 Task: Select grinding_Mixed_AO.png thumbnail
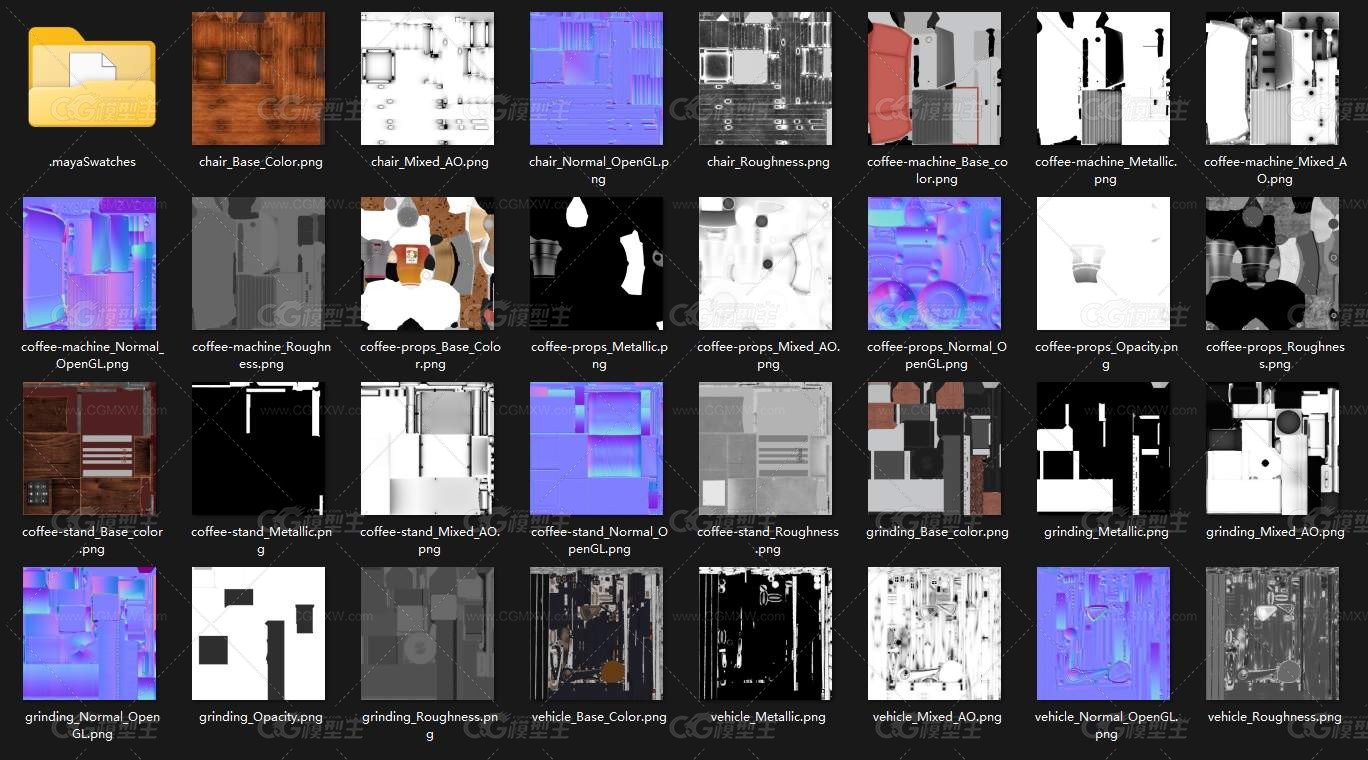click(x=1273, y=449)
